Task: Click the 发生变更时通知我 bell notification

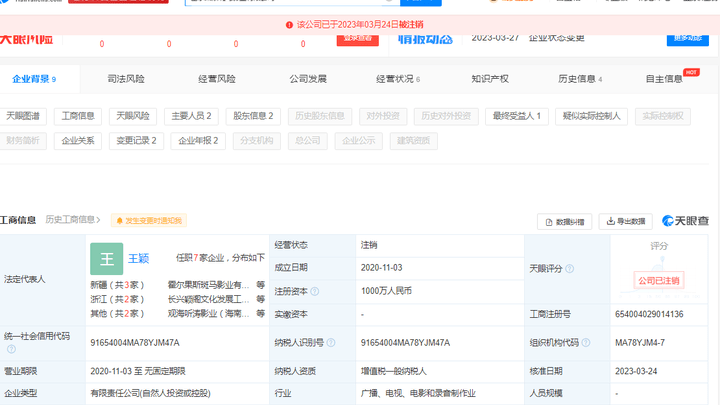Action: (x=149, y=221)
